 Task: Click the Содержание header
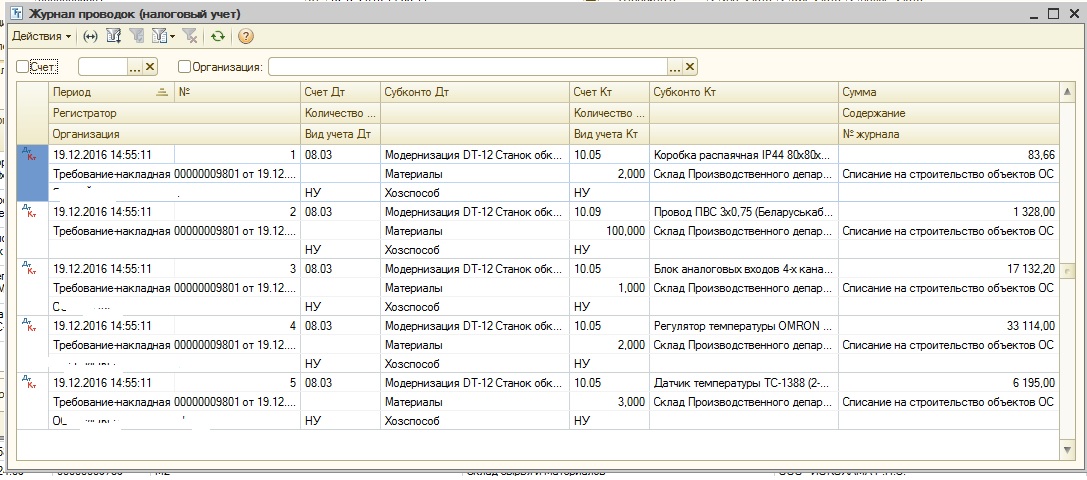click(x=949, y=113)
